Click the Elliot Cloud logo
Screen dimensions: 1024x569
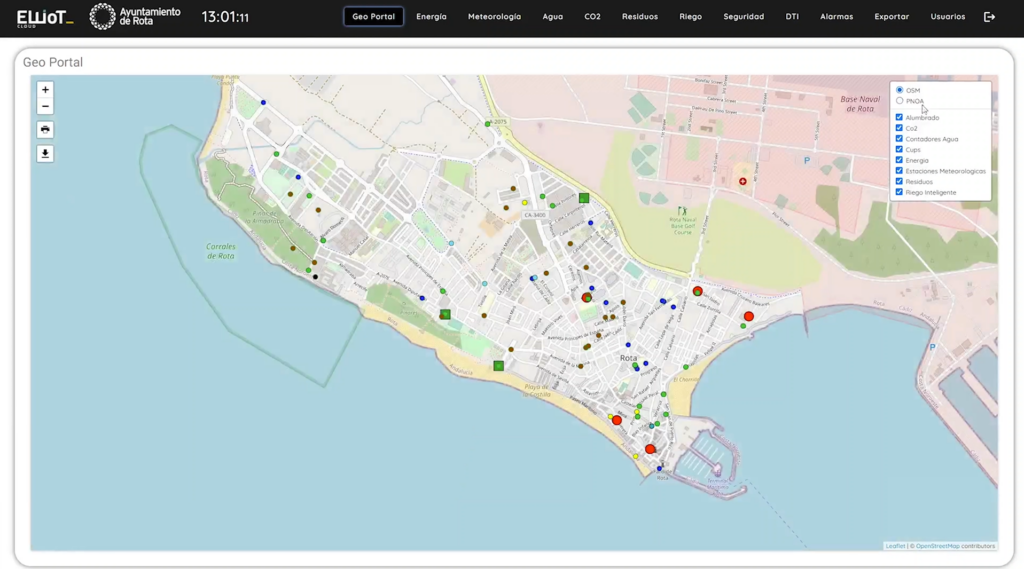44,17
